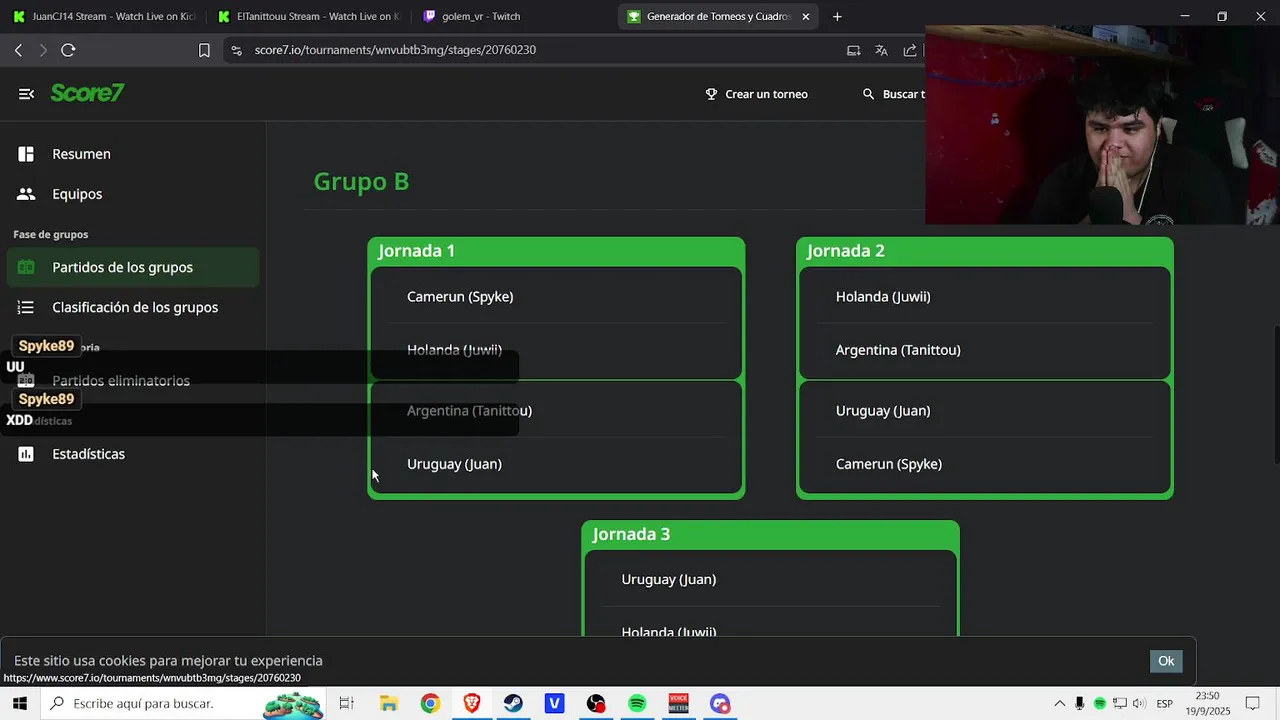The image size is (1280, 720).
Task: Click the Buscar search icon in header
Action: tap(868, 94)
